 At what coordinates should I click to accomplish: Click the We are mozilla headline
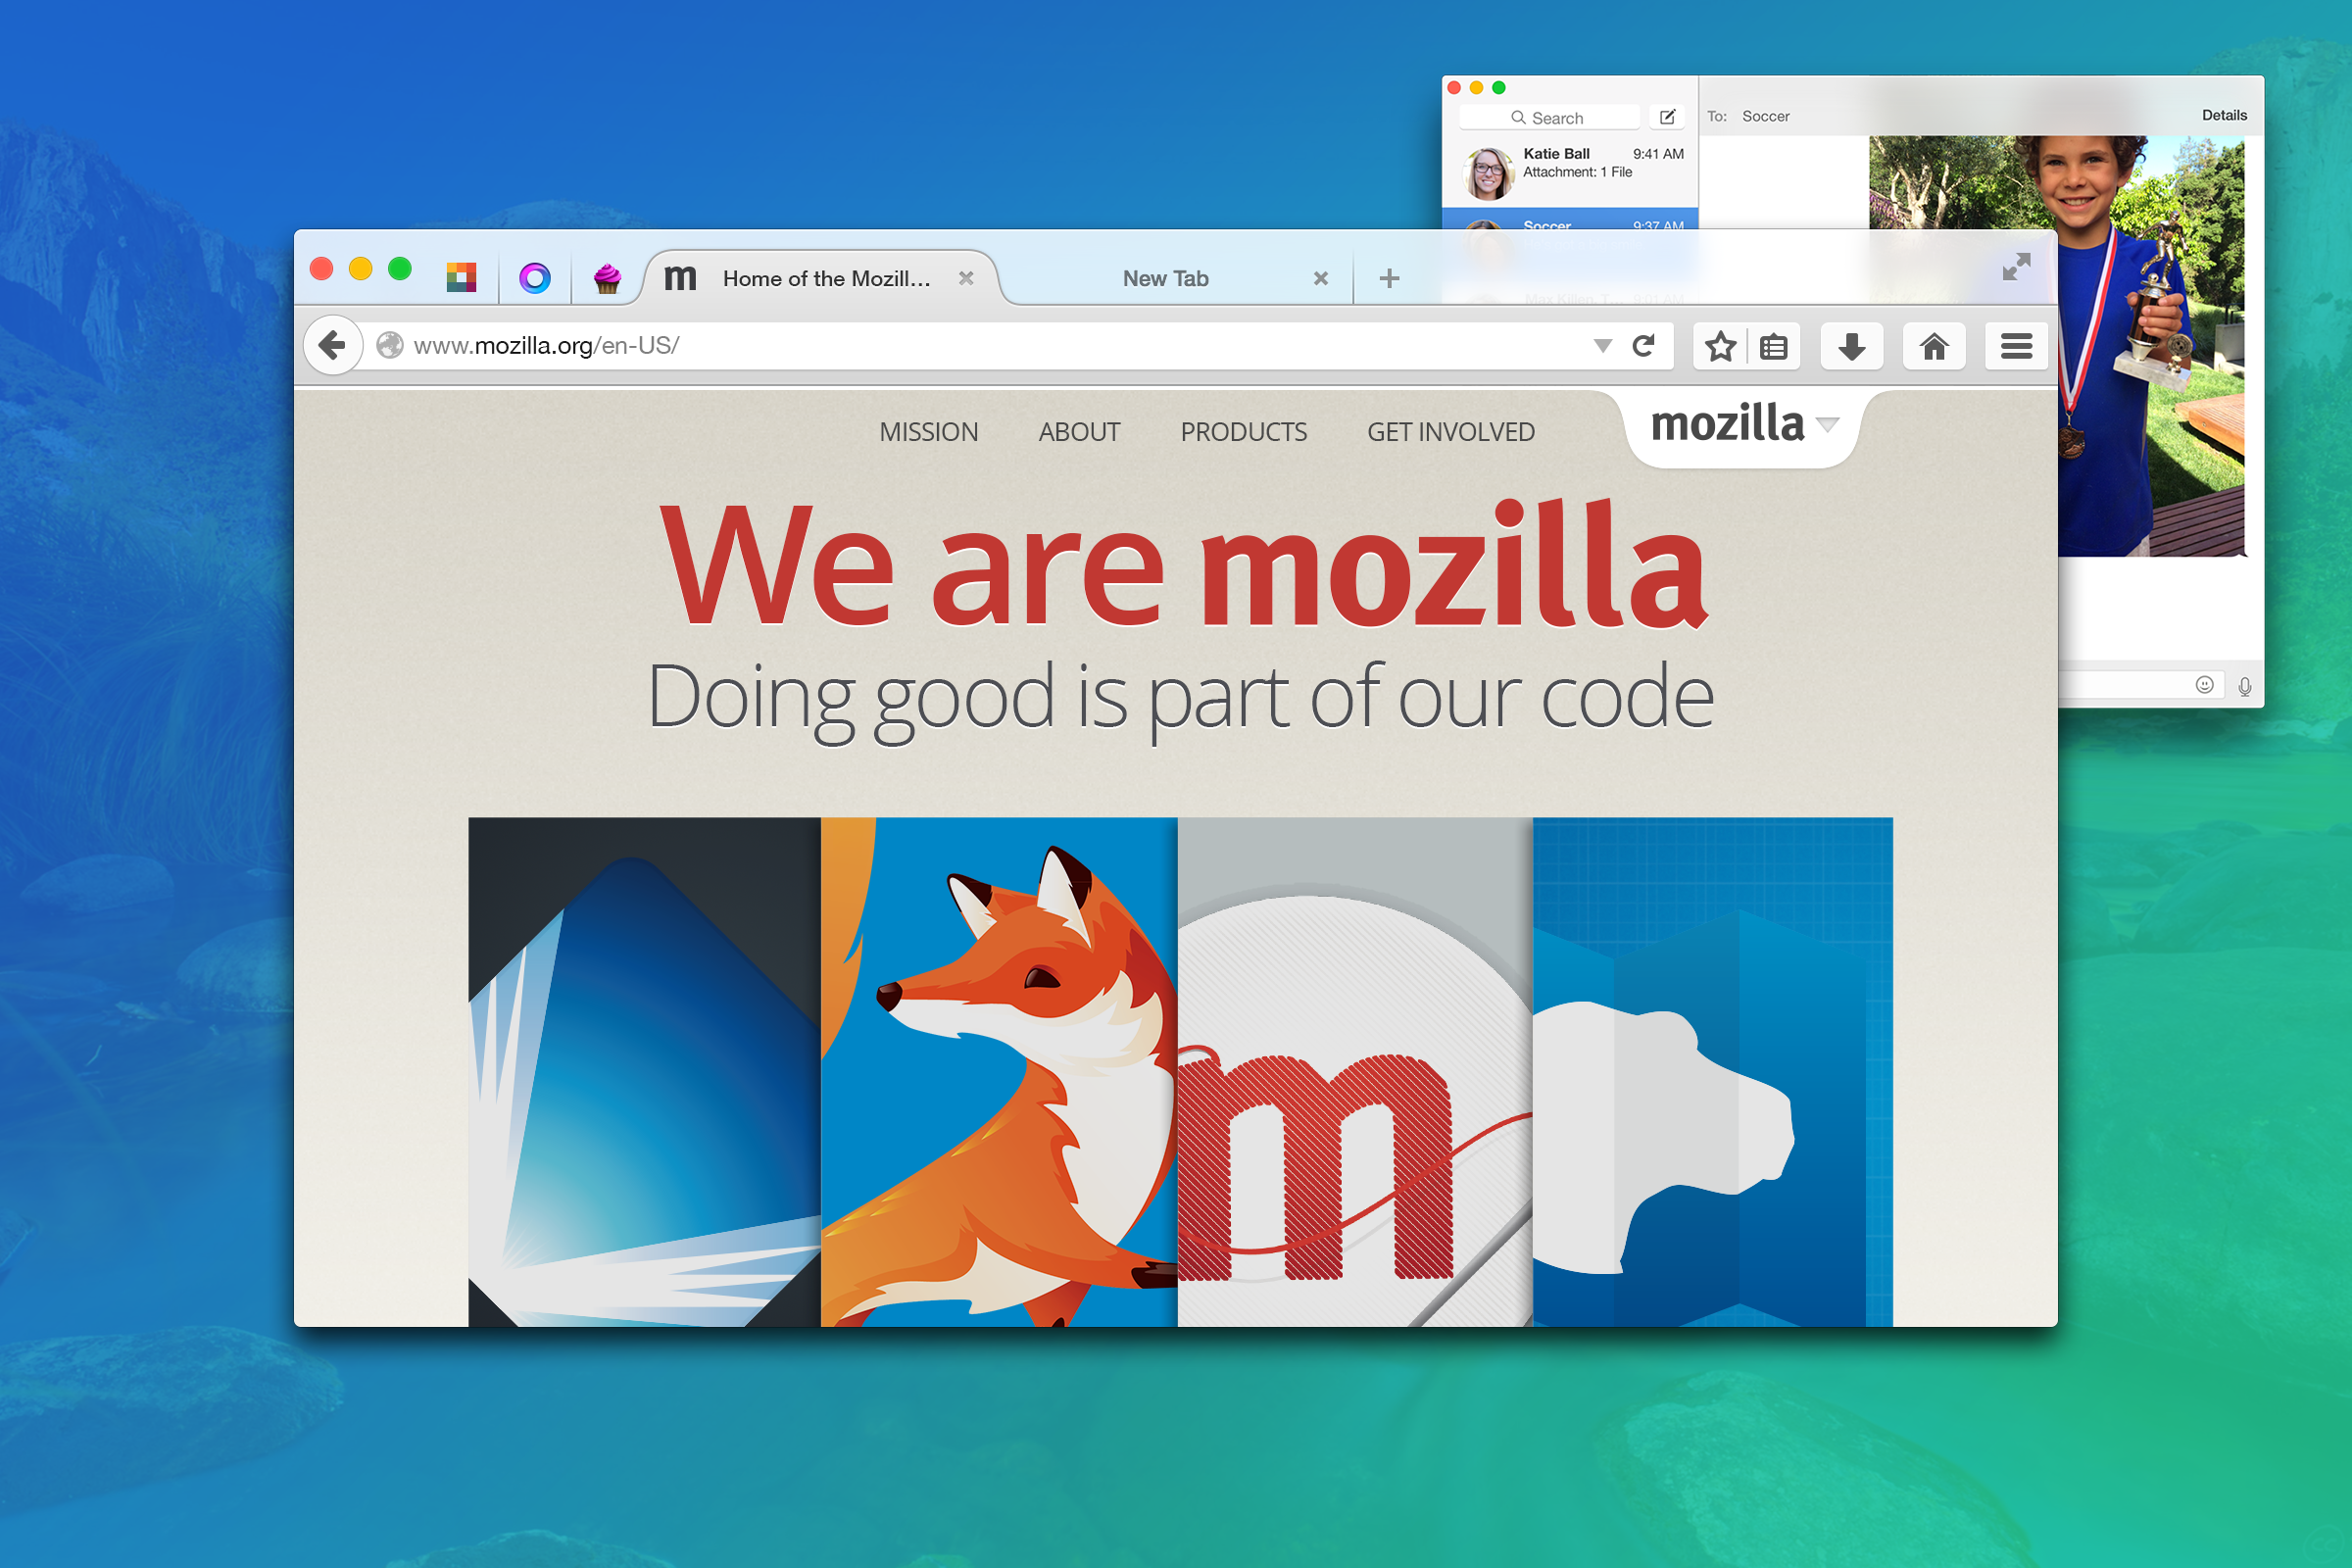pyautogui.click(x=1183, y=565)
